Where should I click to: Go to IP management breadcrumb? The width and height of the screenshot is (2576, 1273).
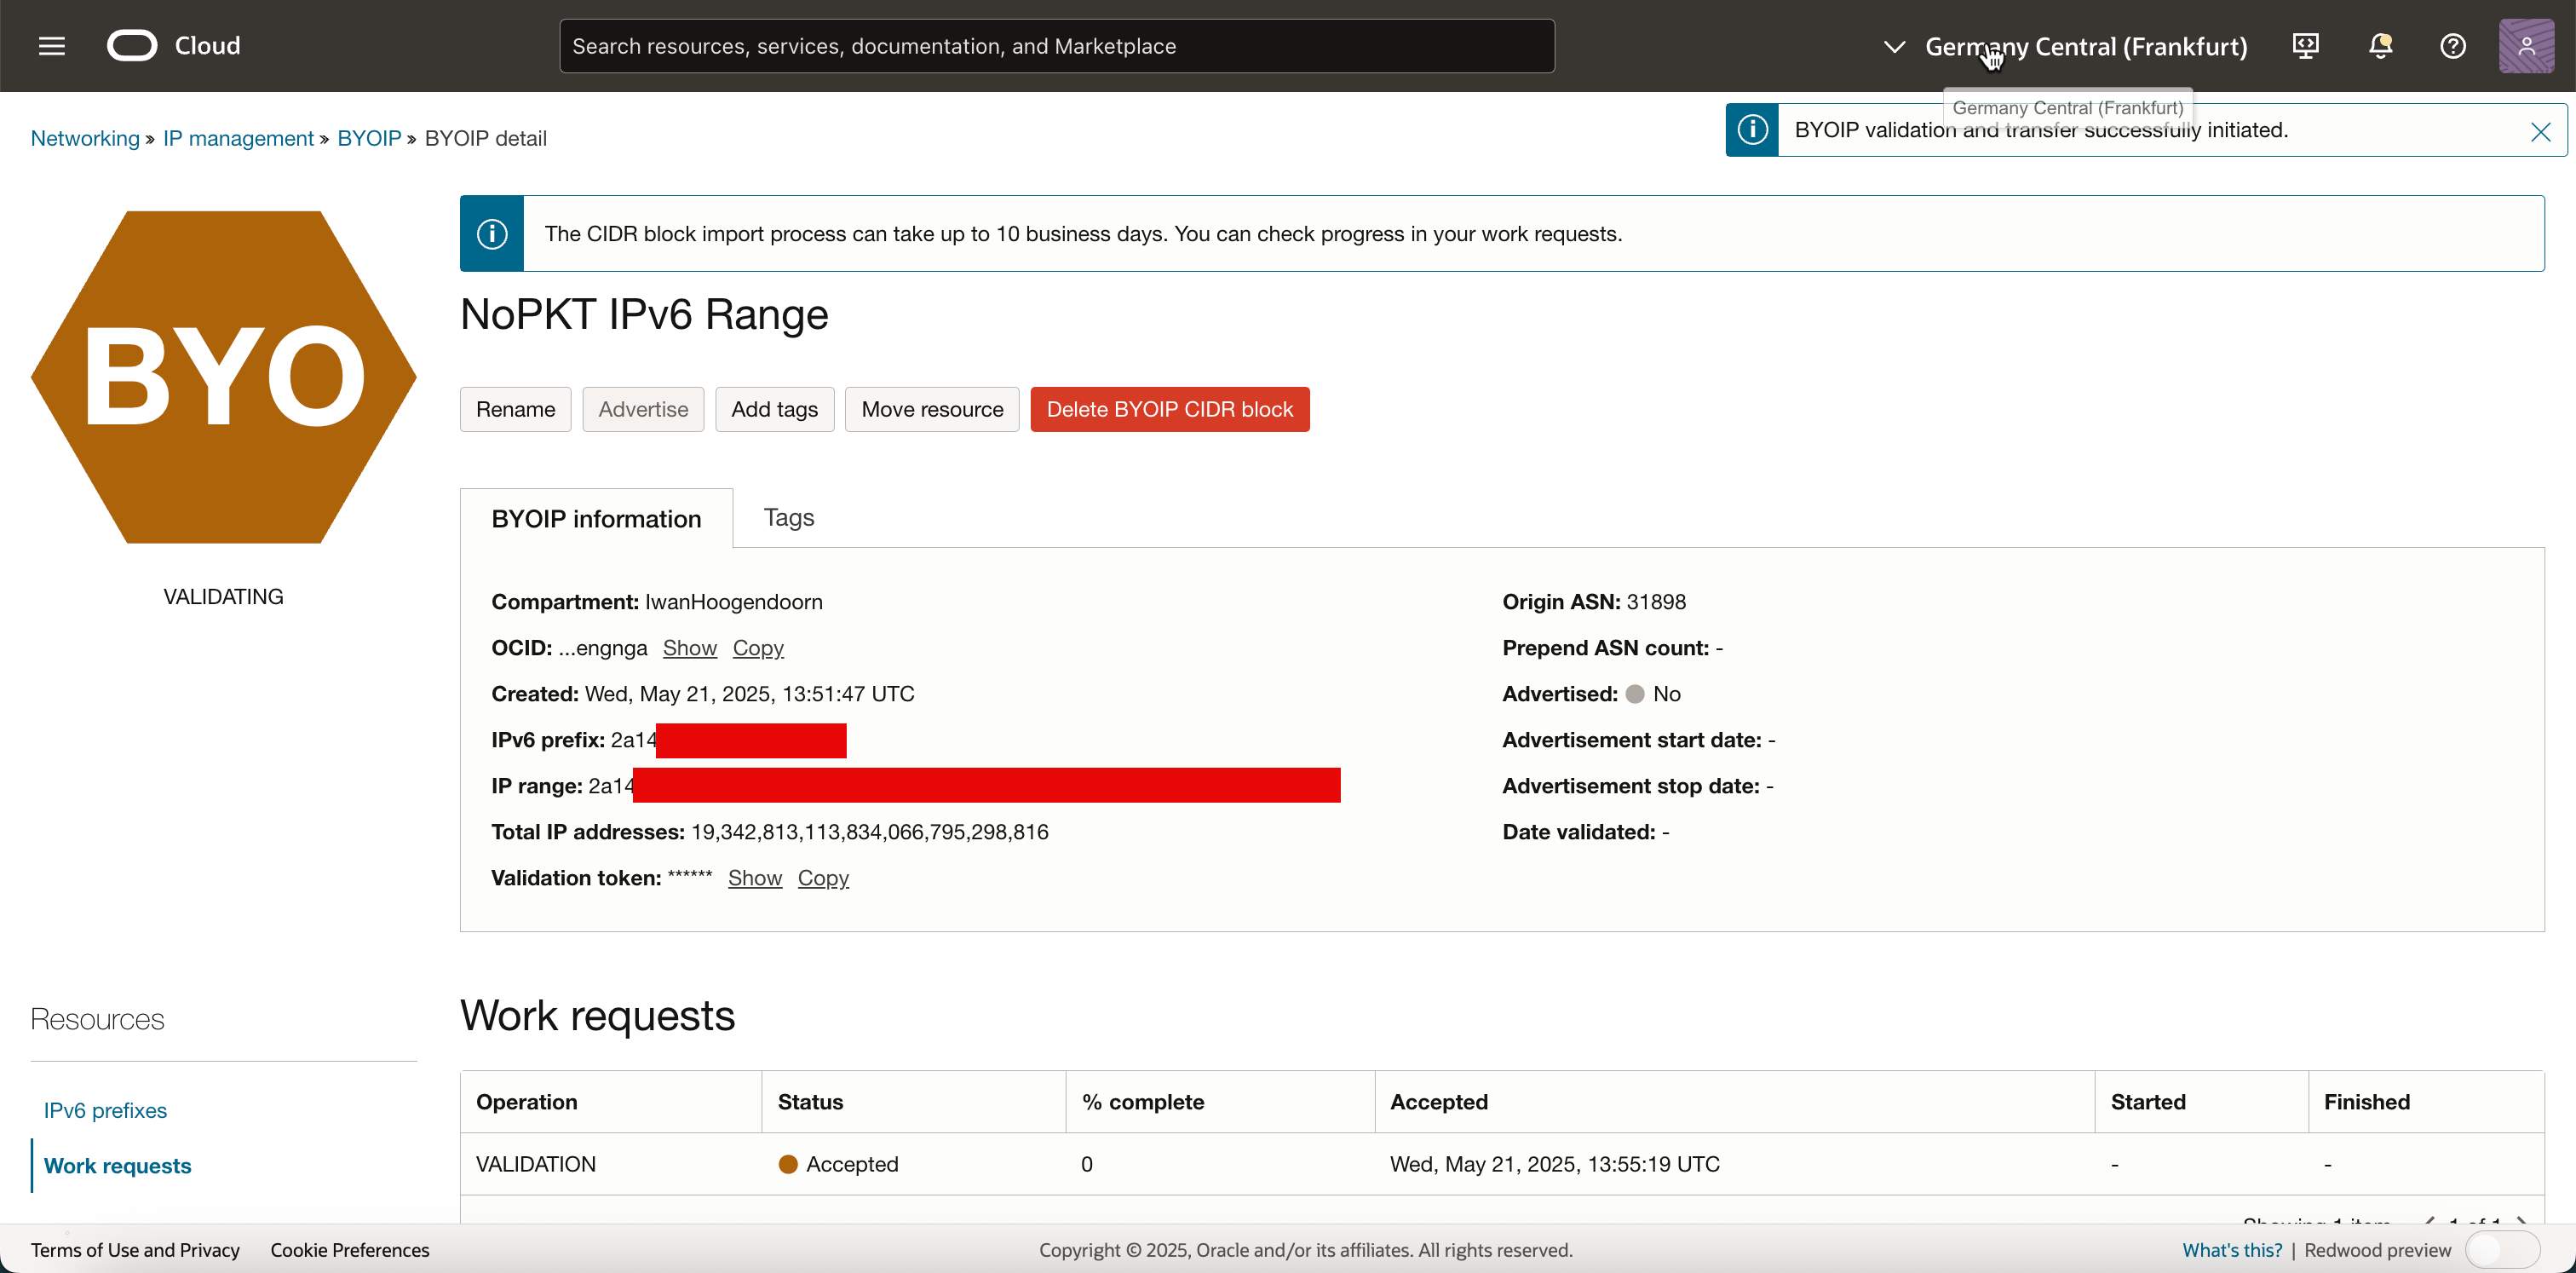[x=238, y=138]
